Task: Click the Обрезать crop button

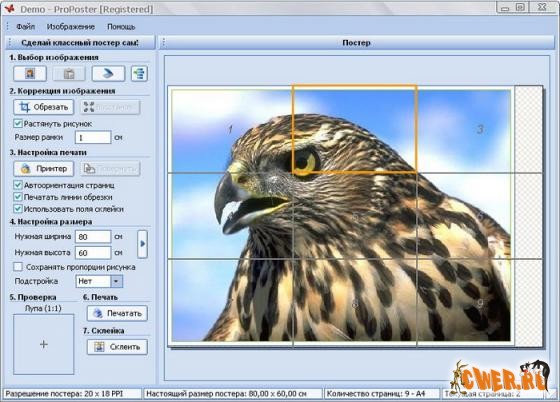Action: (44, 107)
